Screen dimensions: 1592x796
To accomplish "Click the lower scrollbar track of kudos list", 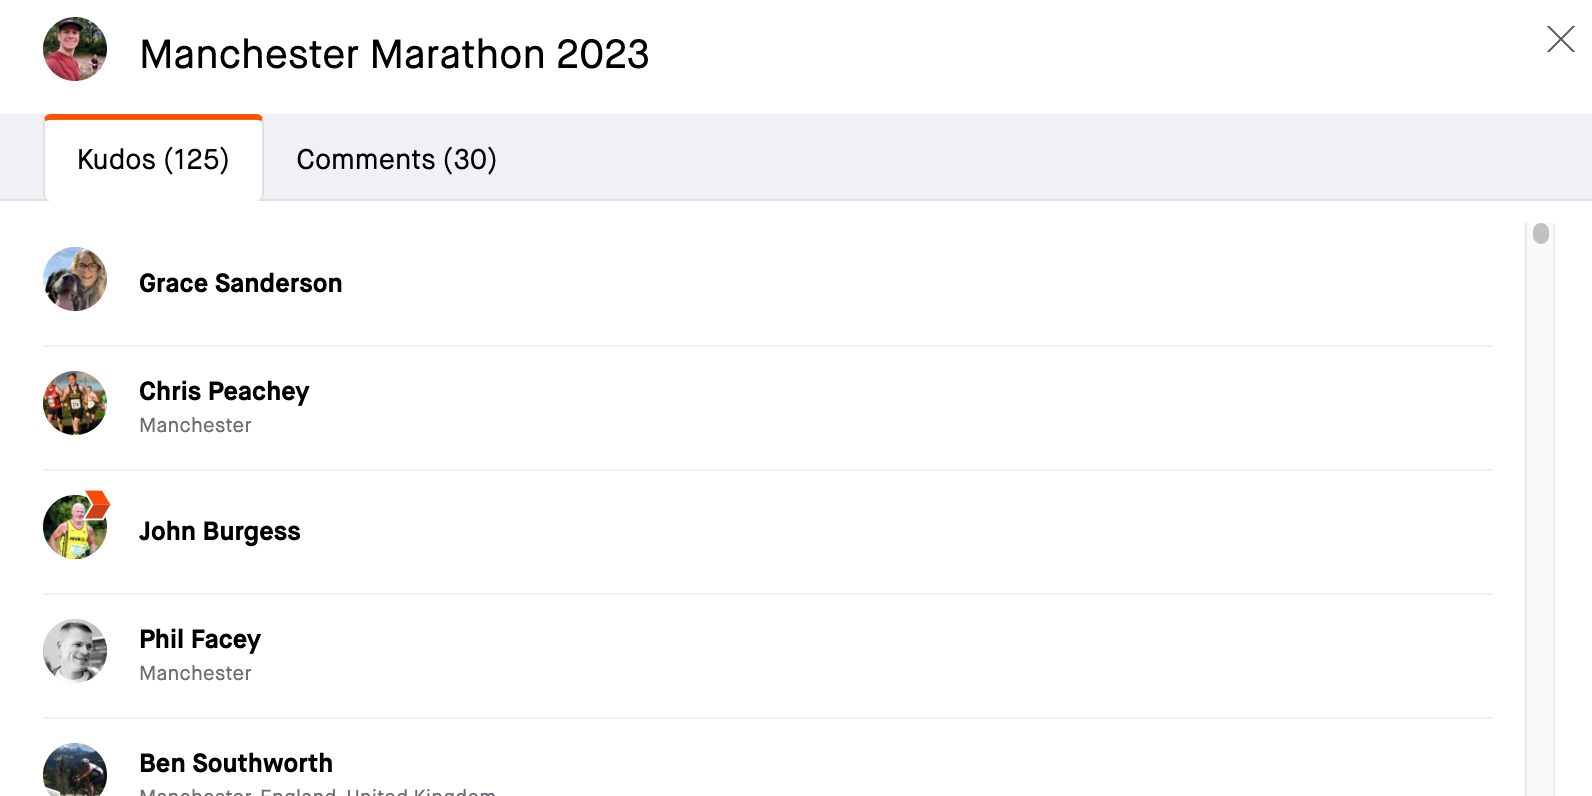I will (x=1541, y=520).
